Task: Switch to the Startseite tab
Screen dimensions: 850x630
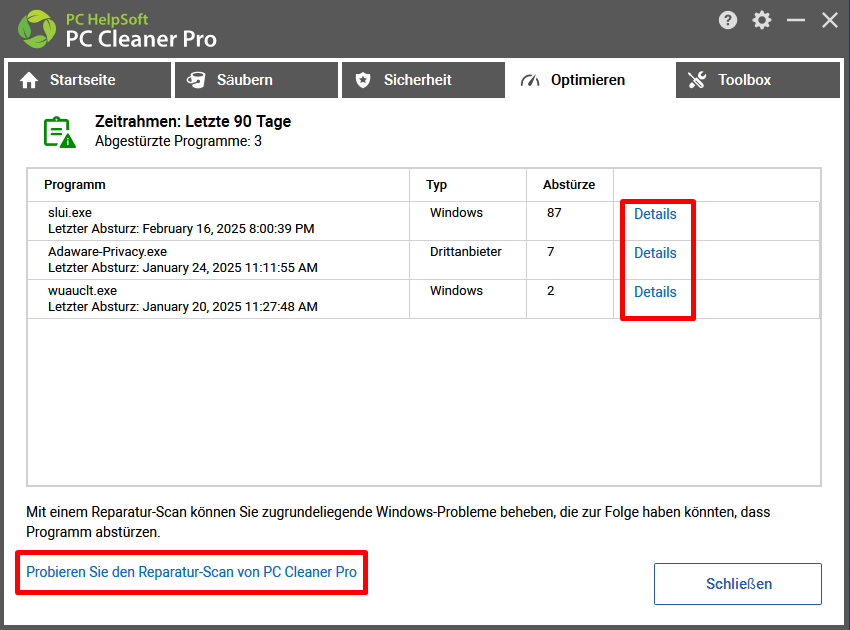Action: tap(89, 80)
